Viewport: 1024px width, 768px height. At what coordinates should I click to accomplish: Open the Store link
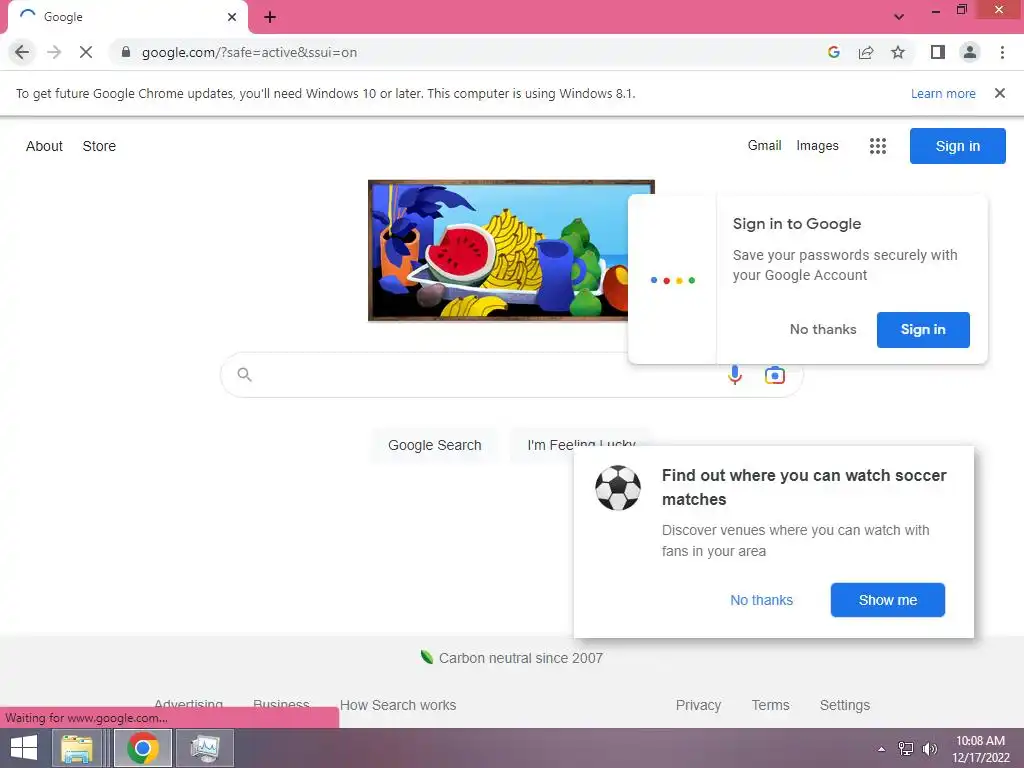pyautogui.click(x=99, y=146)
